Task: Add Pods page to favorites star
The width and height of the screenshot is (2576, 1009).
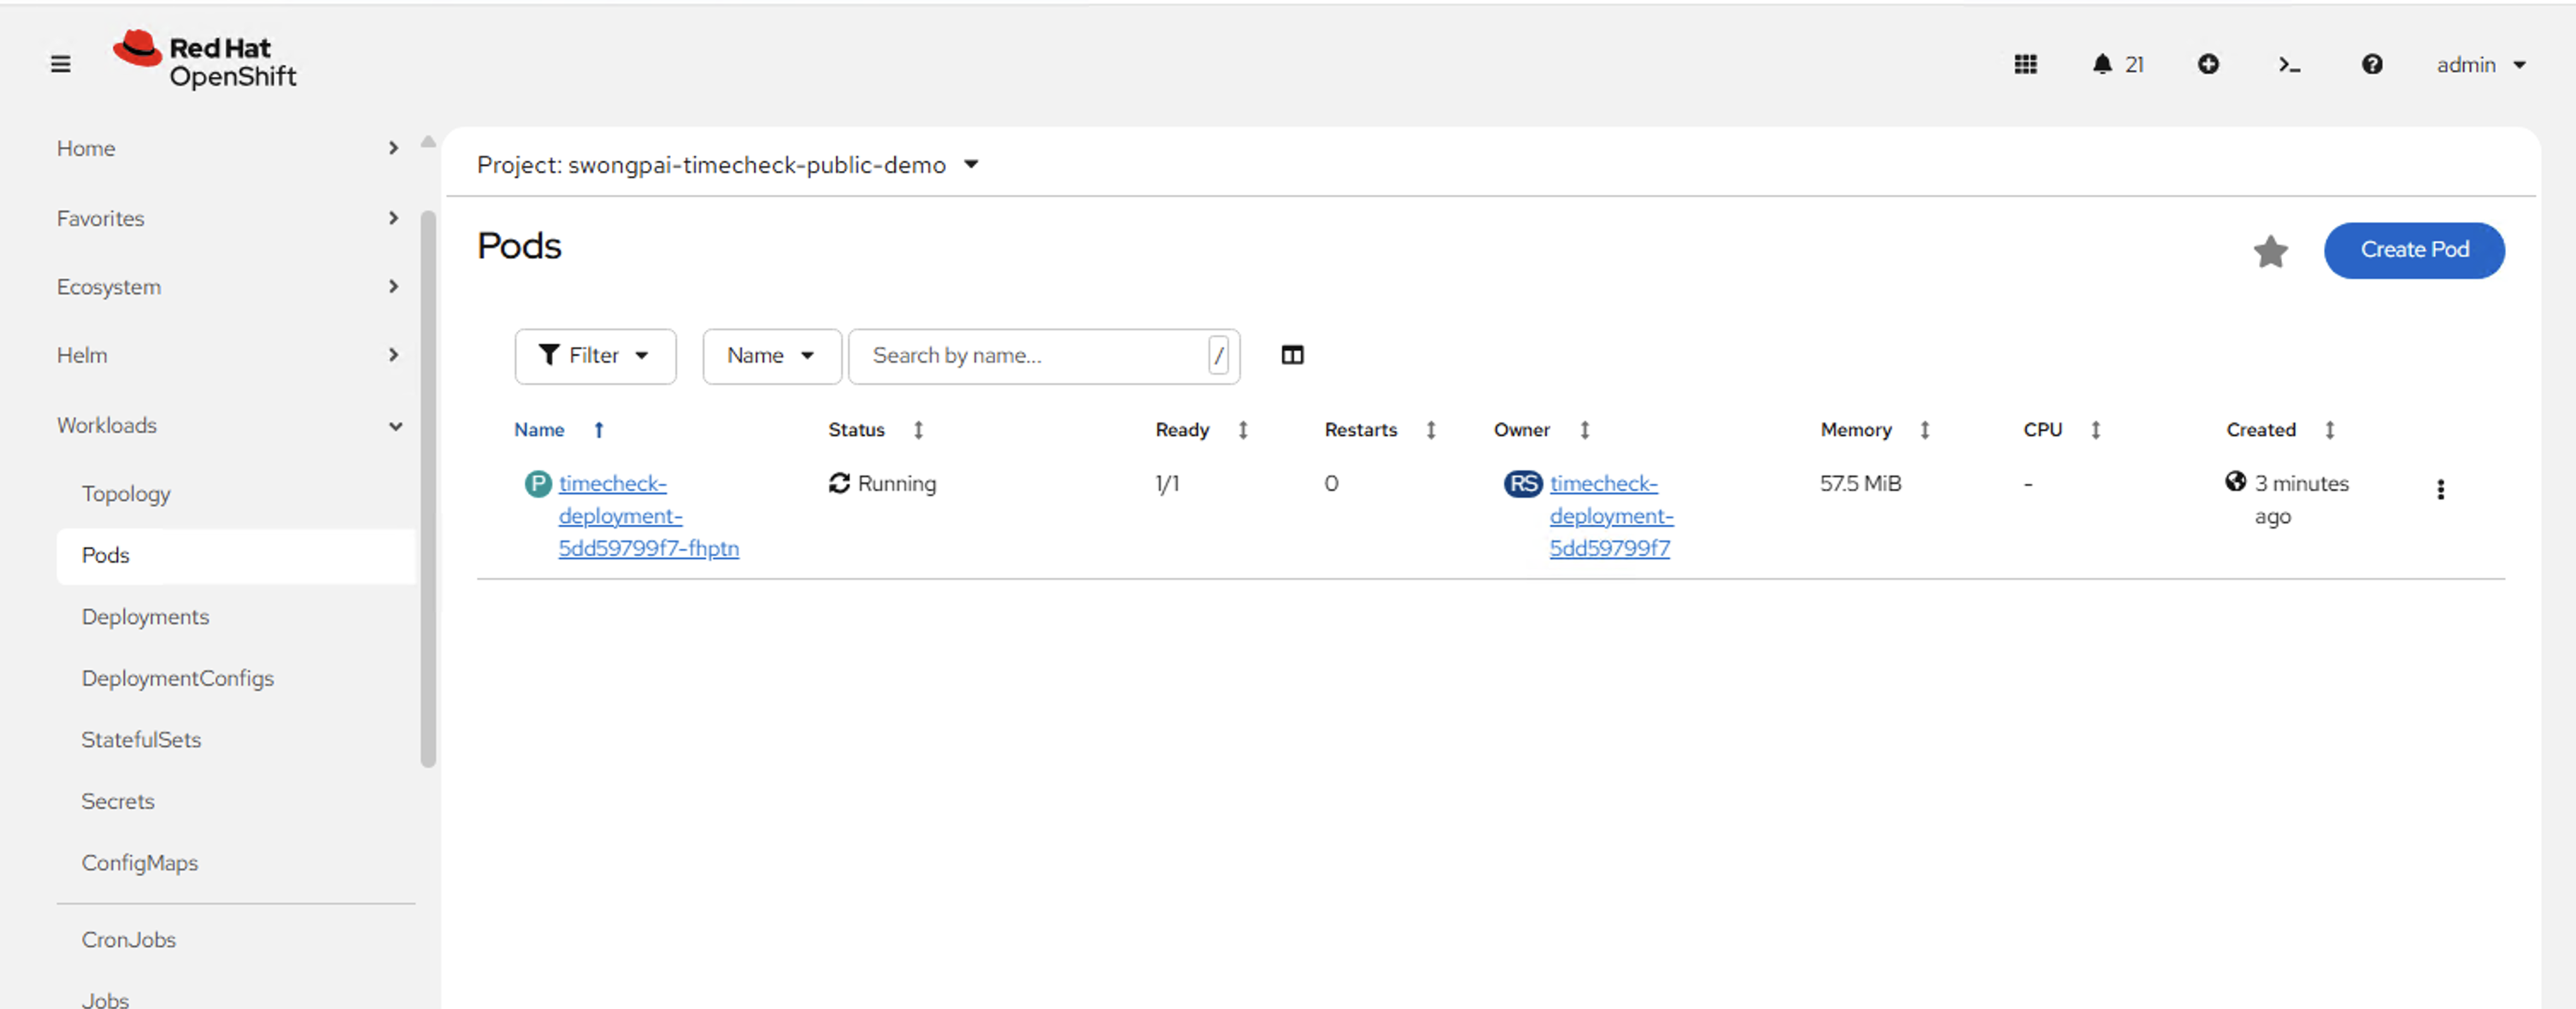Action: coord(2270,251)
